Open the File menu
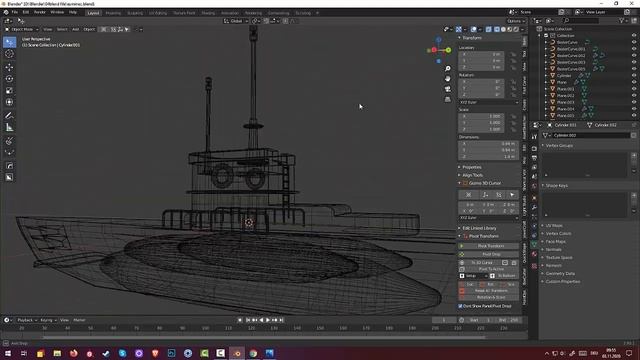Image resolution: width=640 pixels, height=360 pixels. point(15,13)
